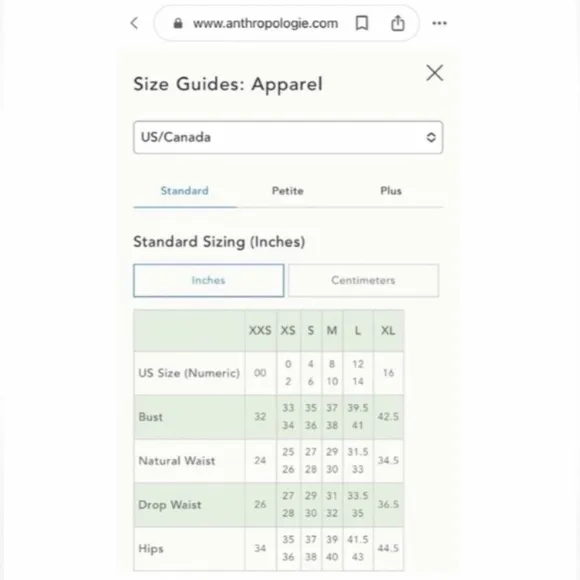Click the www.anthropologie.com address field
580x580 pixels.
point(265,23)
